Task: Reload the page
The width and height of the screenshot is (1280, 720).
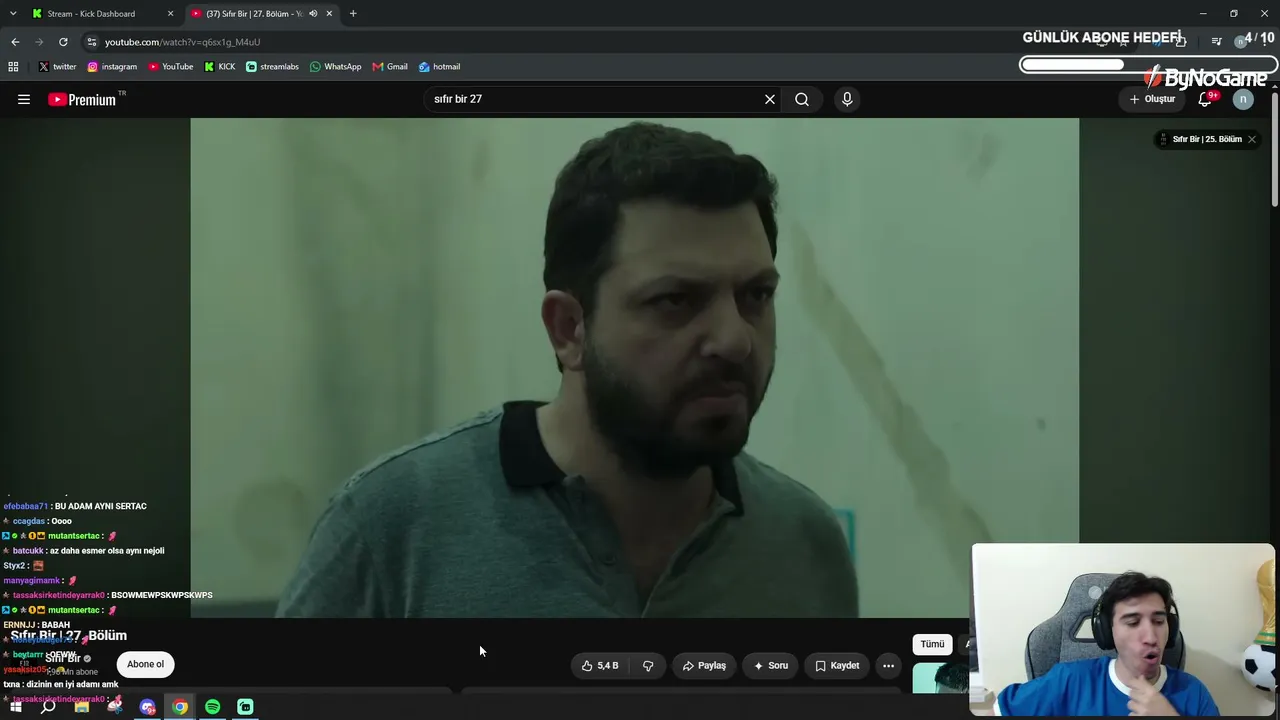Action: tap(63, 42)
